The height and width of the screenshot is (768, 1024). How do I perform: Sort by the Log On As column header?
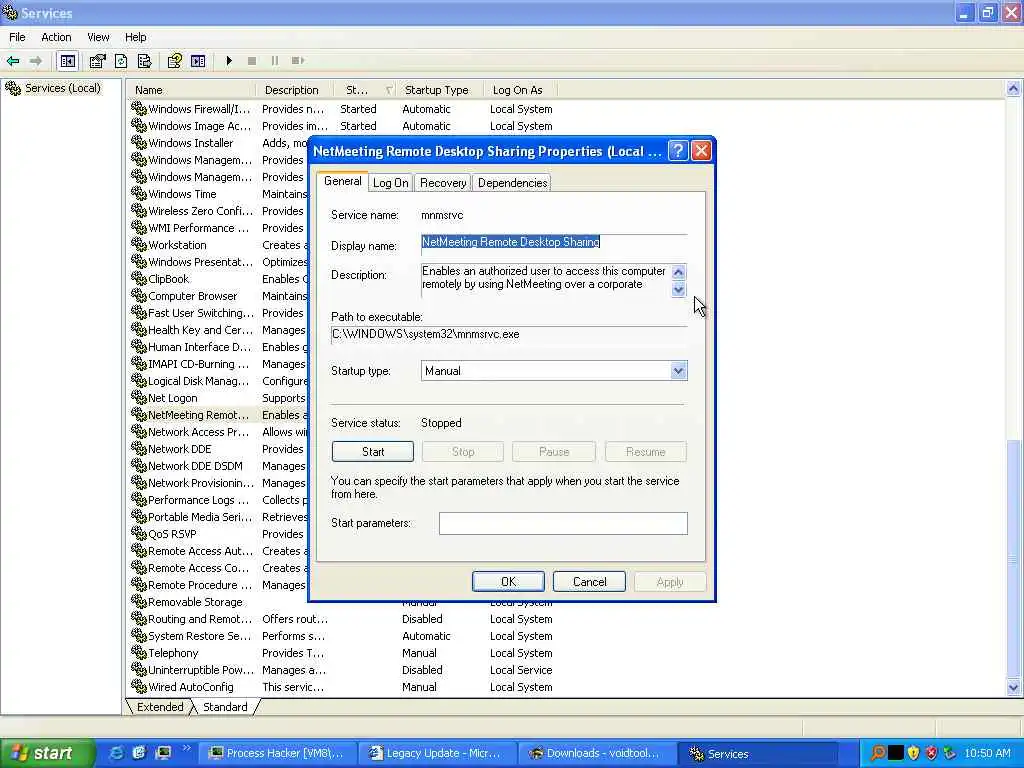pos(520,90)
